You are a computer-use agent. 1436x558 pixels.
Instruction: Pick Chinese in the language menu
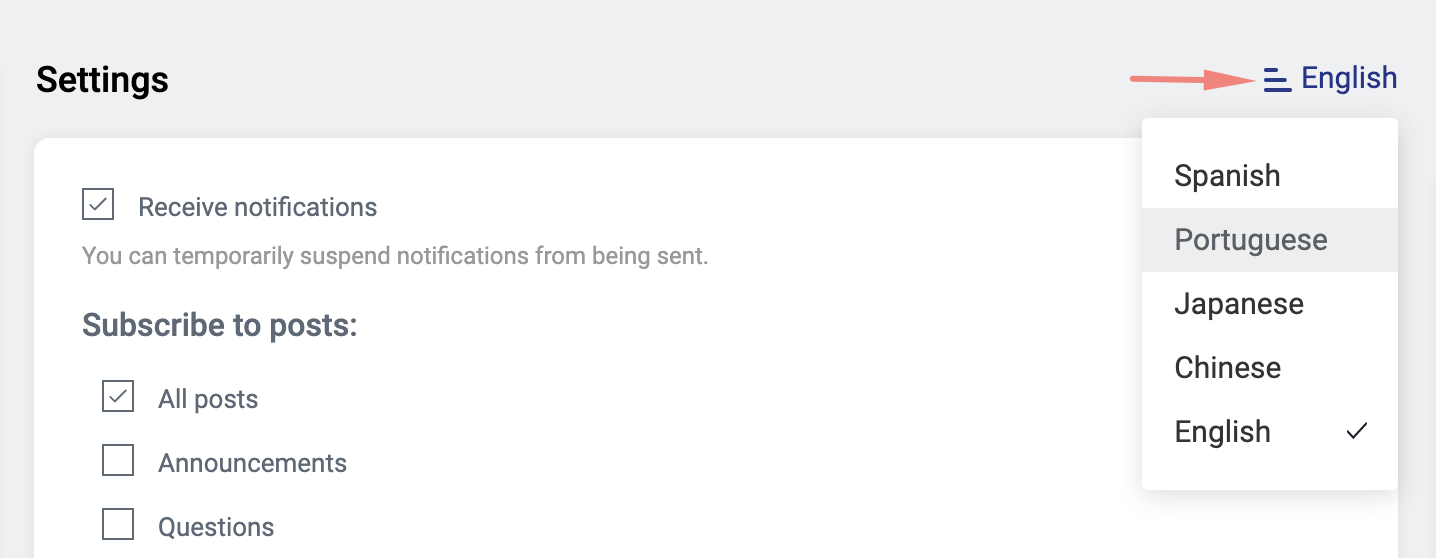1227,368
